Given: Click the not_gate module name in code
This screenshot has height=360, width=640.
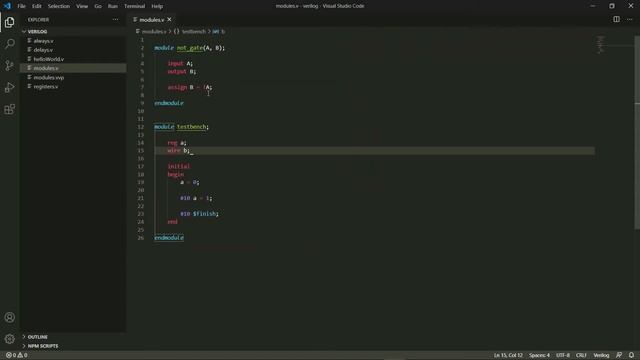Looking at the screenshot, I should [x=190, y=48].
